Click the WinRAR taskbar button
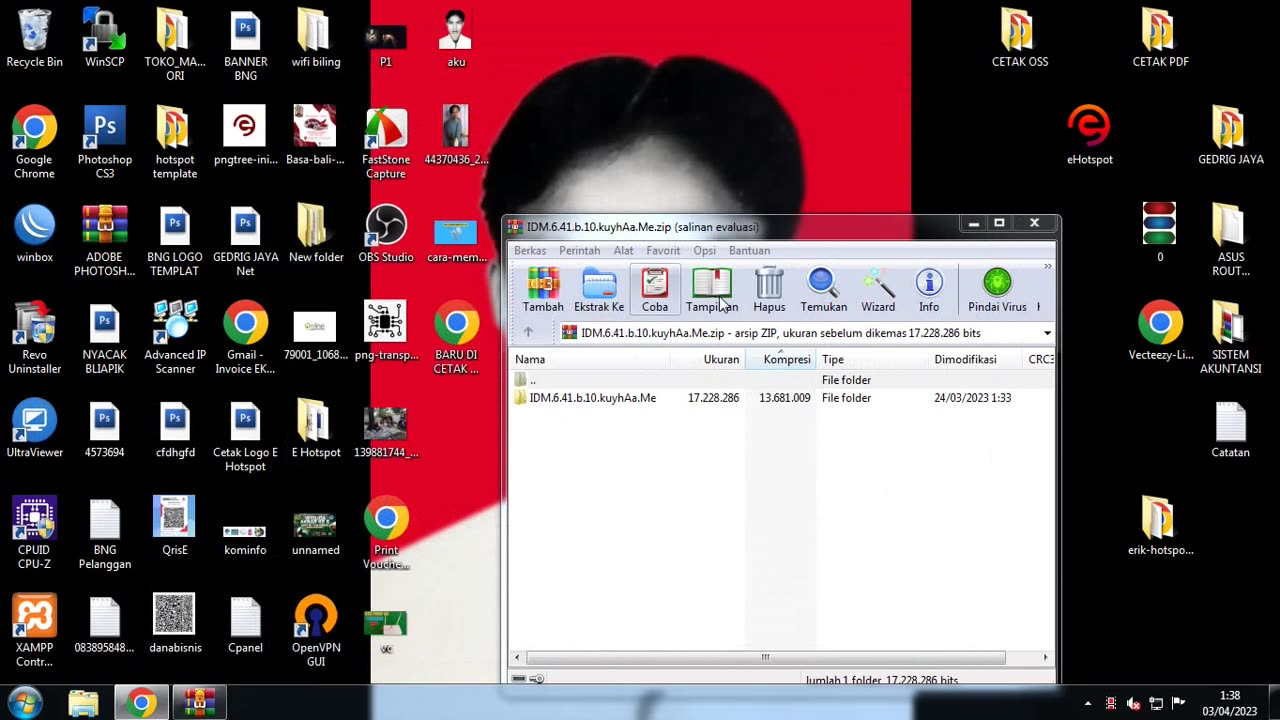Image resolution: width=1280 pixels, height=720 pixels. pyautogui.click(x=198, y=704)
